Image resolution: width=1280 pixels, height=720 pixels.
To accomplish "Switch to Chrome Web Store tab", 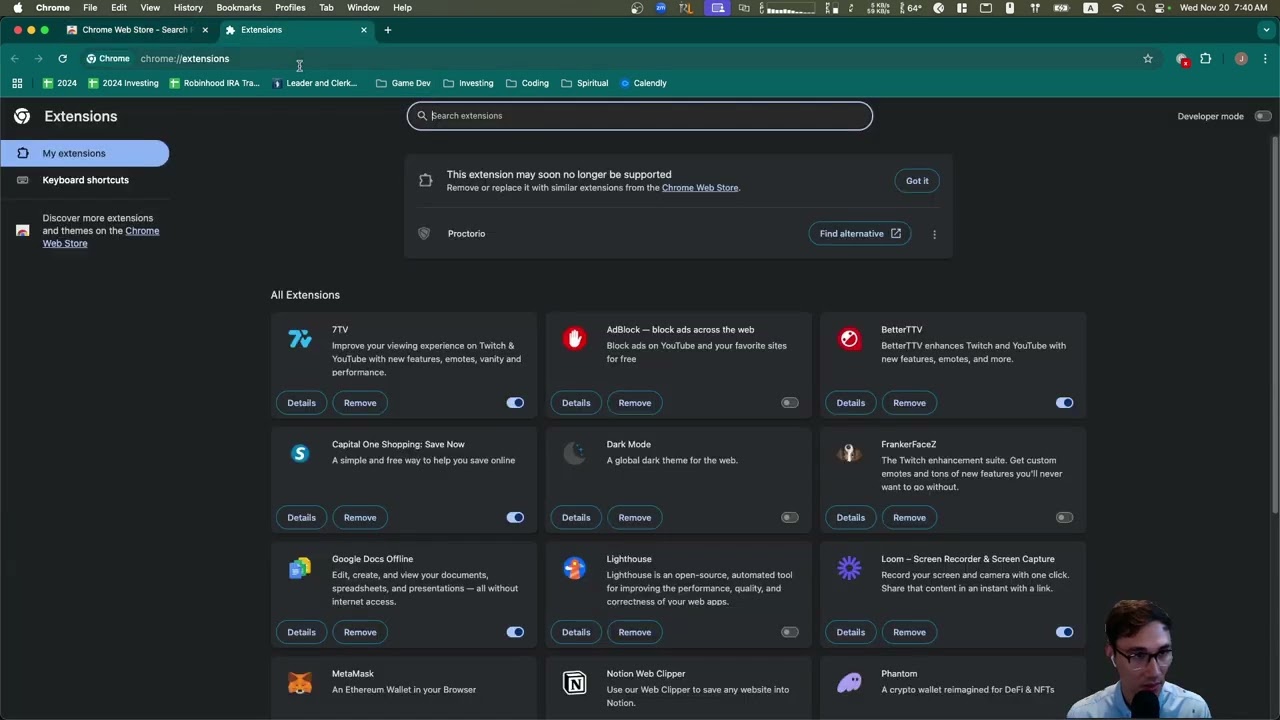I will point(135,30).
